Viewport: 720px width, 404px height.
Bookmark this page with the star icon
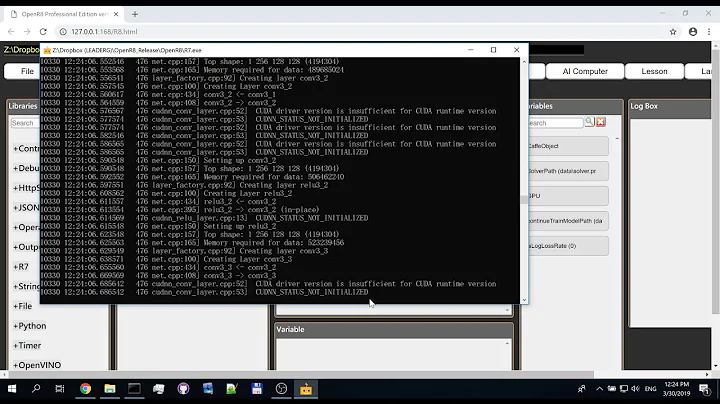pos(673,32)
